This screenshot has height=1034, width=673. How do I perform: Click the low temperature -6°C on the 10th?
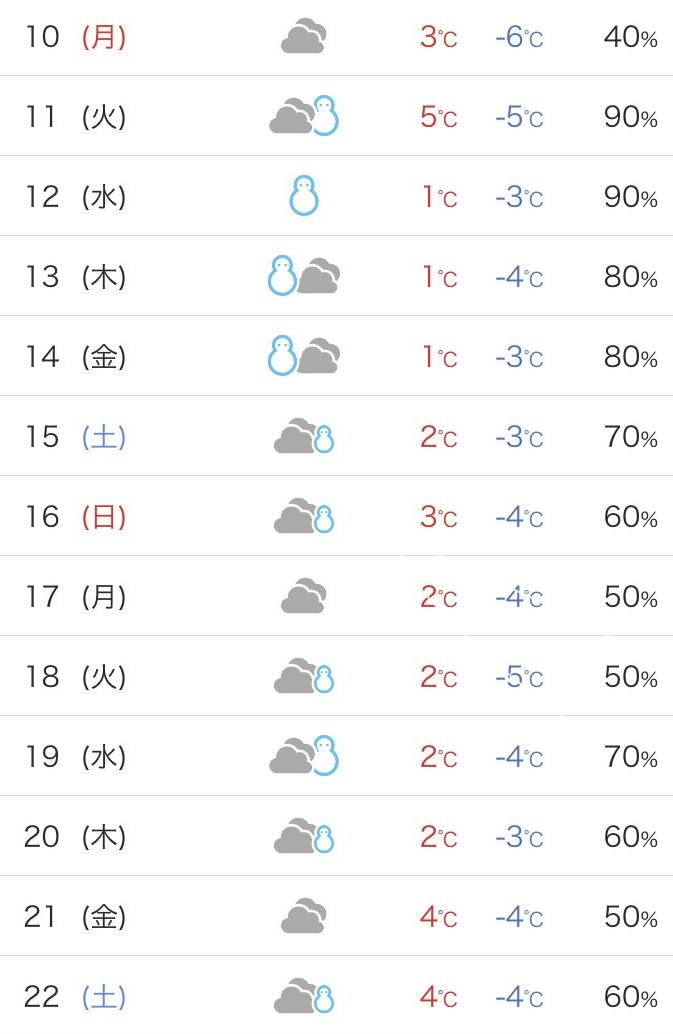(x=519, y=37)
